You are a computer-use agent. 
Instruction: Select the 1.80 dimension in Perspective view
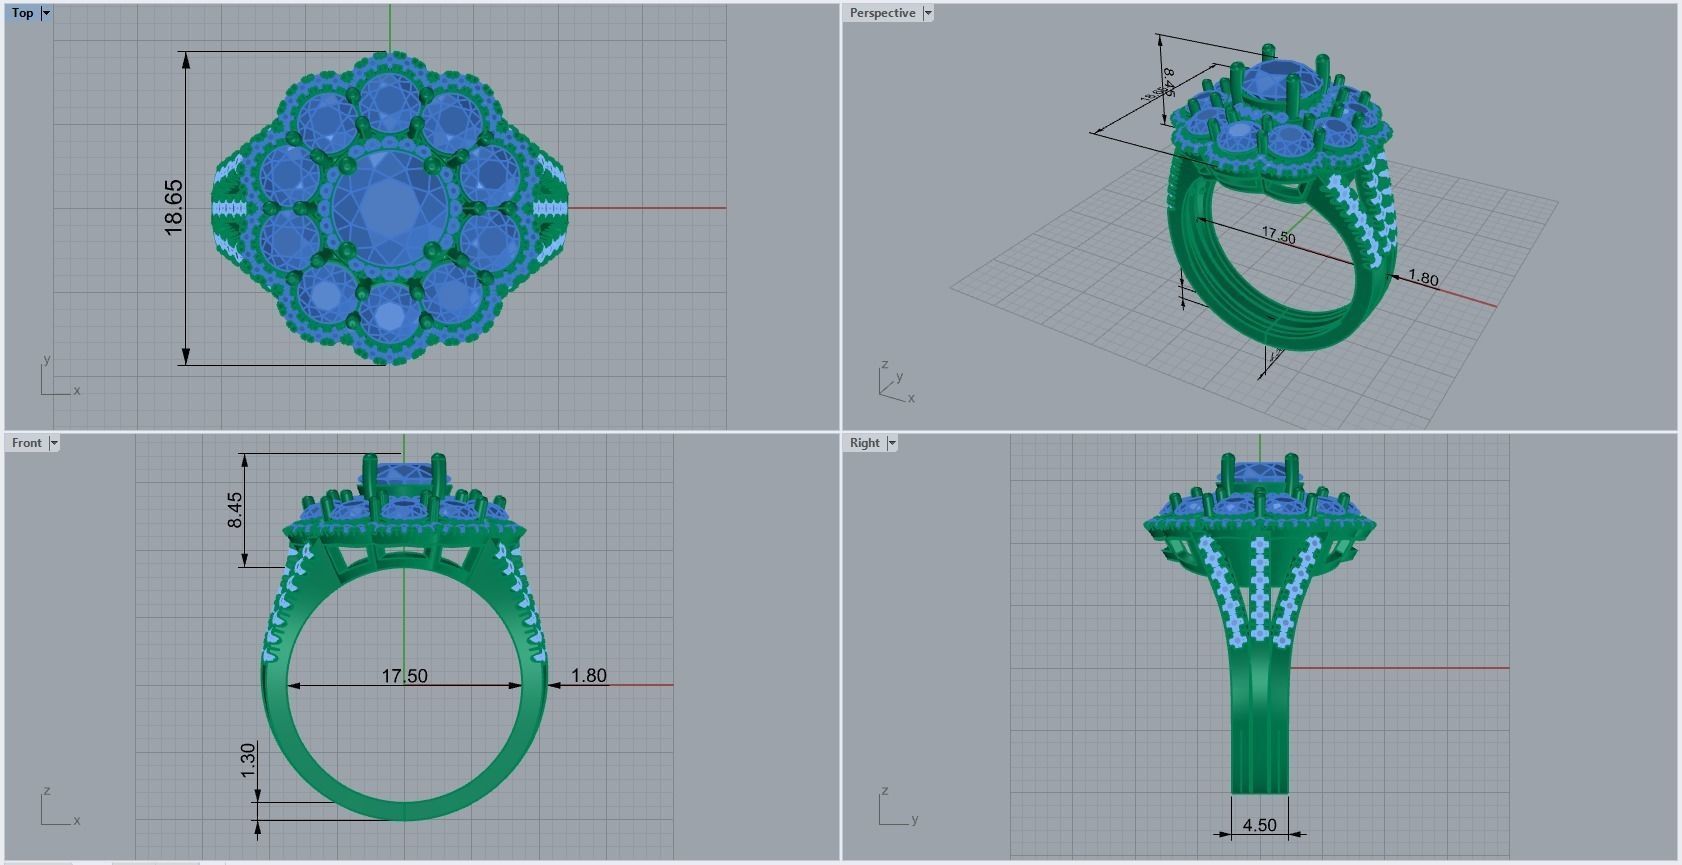click(1423, 278)
